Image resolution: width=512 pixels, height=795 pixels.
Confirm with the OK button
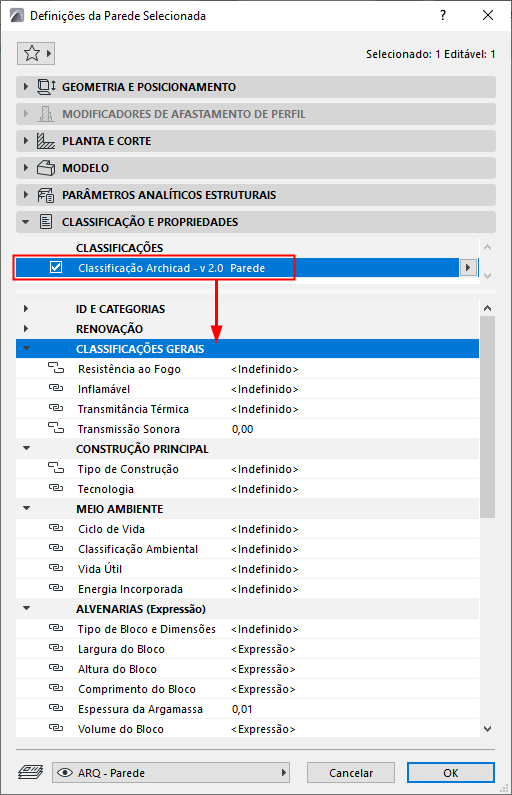point(451,773)
